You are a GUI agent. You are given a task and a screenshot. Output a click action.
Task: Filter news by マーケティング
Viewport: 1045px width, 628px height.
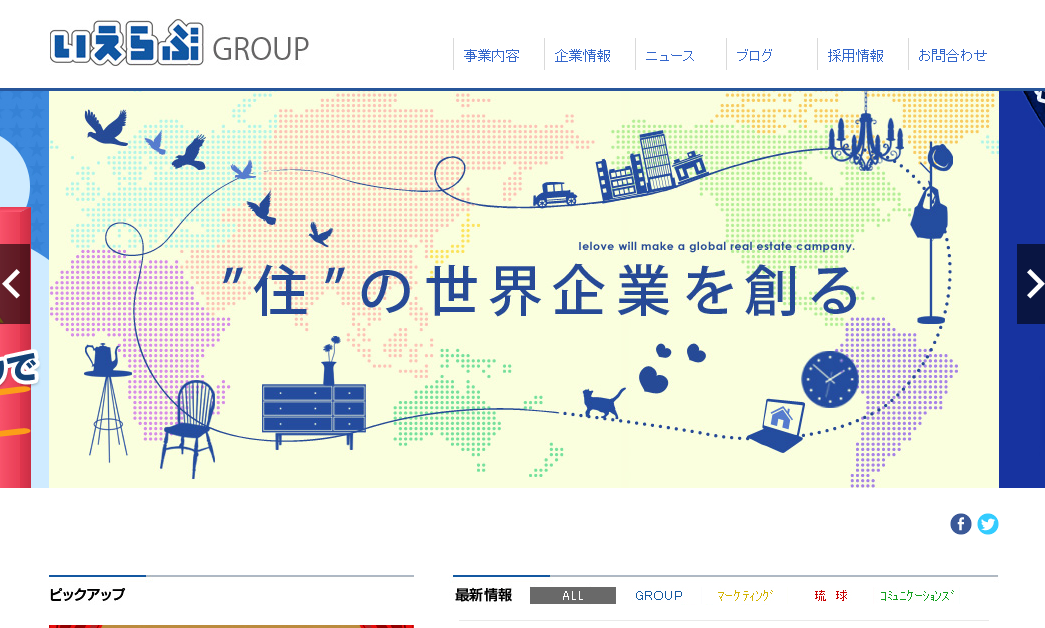pyautogui.click(x=745, y=595)
